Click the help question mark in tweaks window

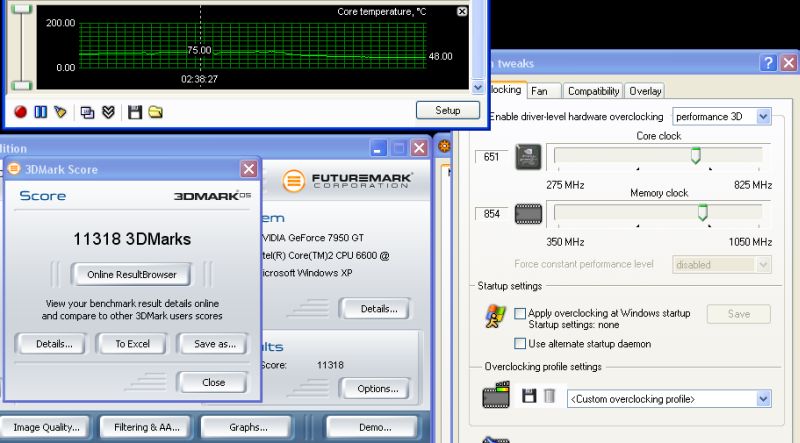click(x=768, y=63)
